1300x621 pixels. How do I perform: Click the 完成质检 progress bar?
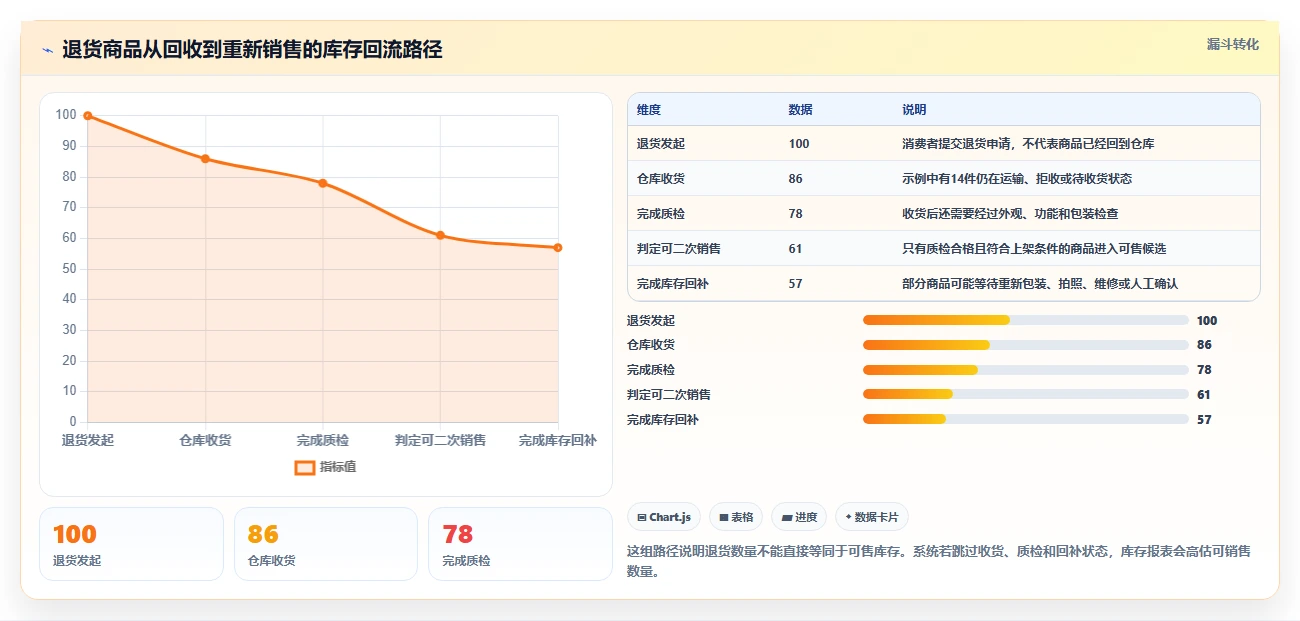point(1025,370)
